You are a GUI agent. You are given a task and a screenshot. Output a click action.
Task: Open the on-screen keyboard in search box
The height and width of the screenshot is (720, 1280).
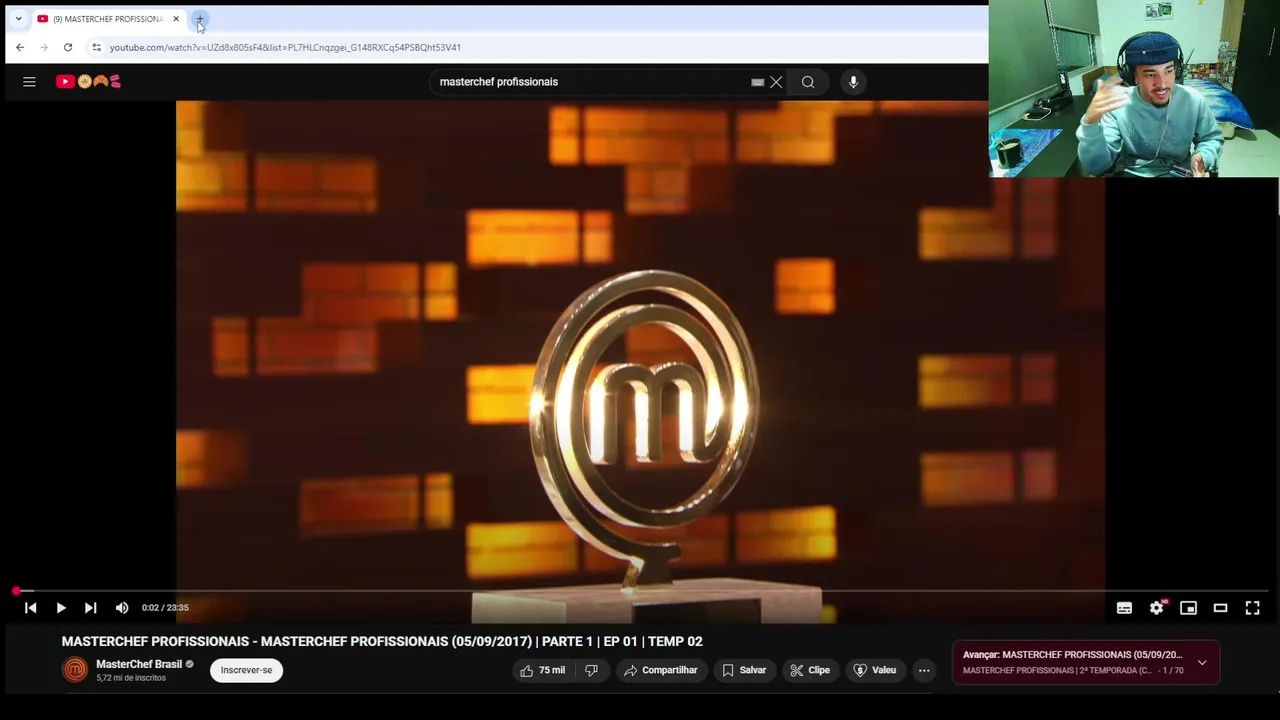757,82
